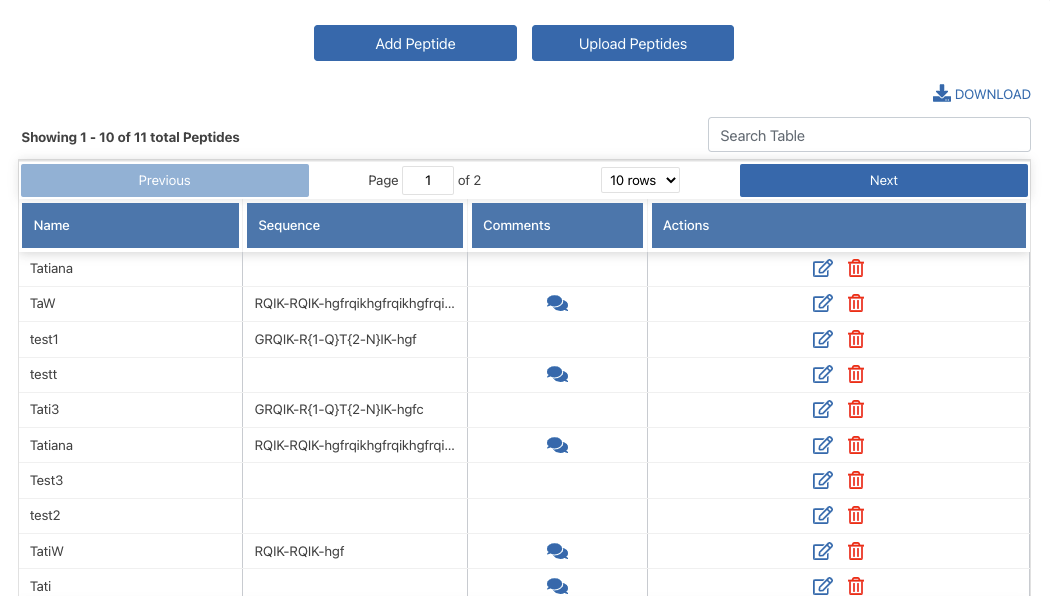The image size is (1050, 596).
Task: Open comments for the TaW peptide
Action: point(557,303)
